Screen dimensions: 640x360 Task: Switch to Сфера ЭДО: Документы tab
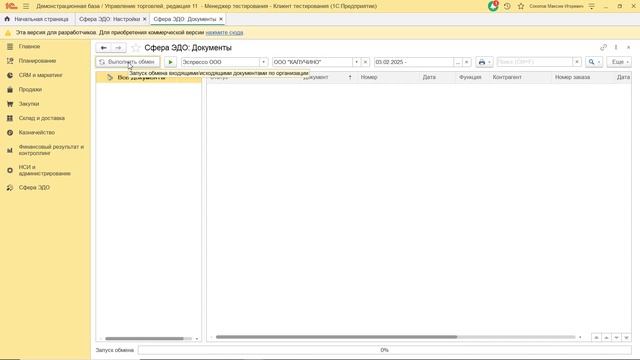pos(184,19)
